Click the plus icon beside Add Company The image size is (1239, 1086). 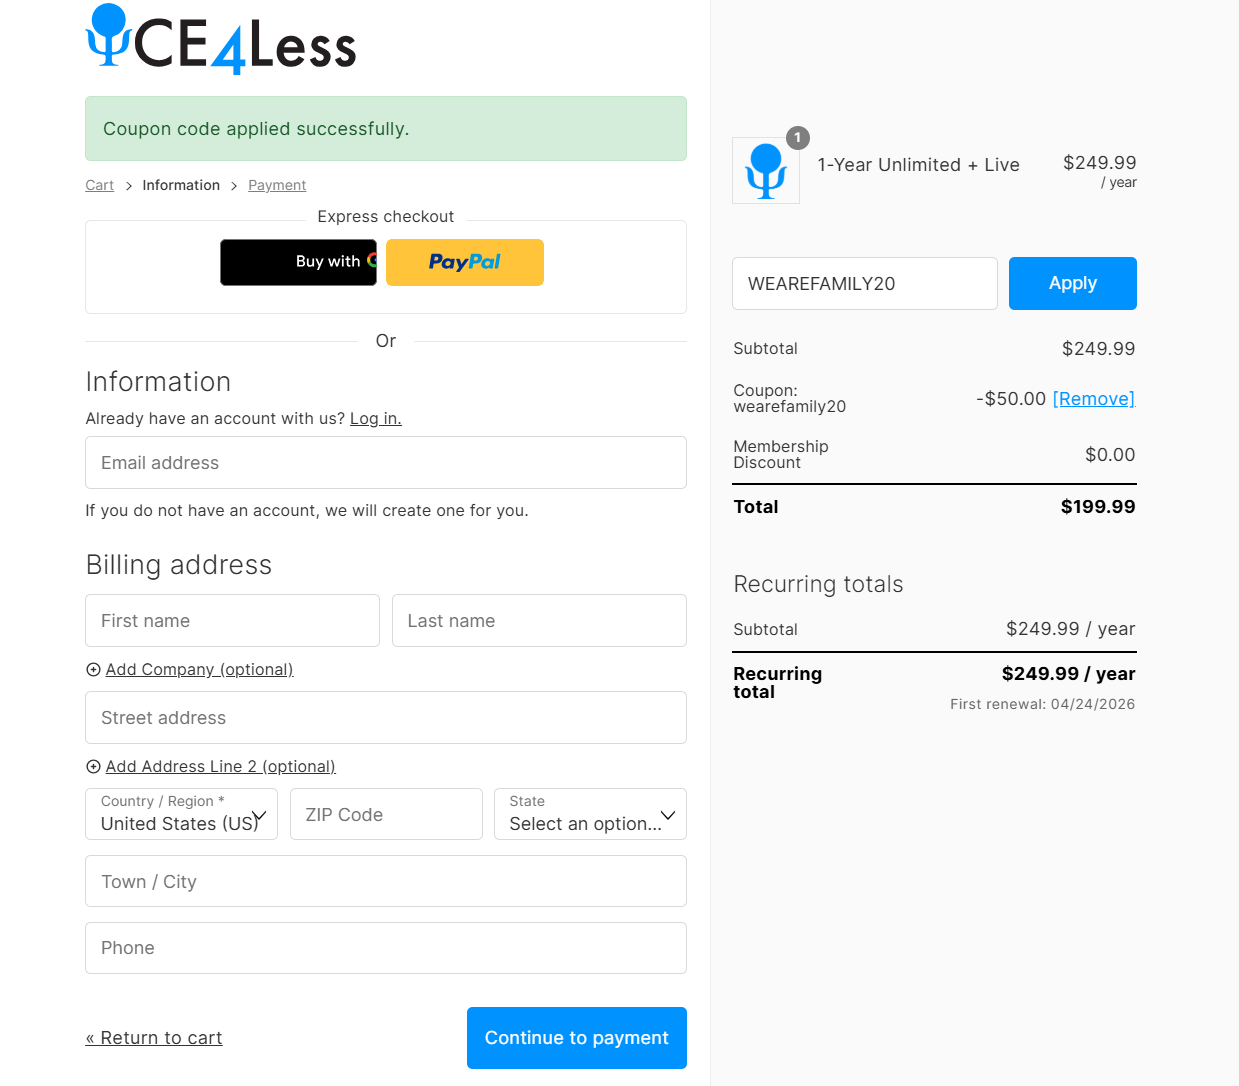[93, 670]
